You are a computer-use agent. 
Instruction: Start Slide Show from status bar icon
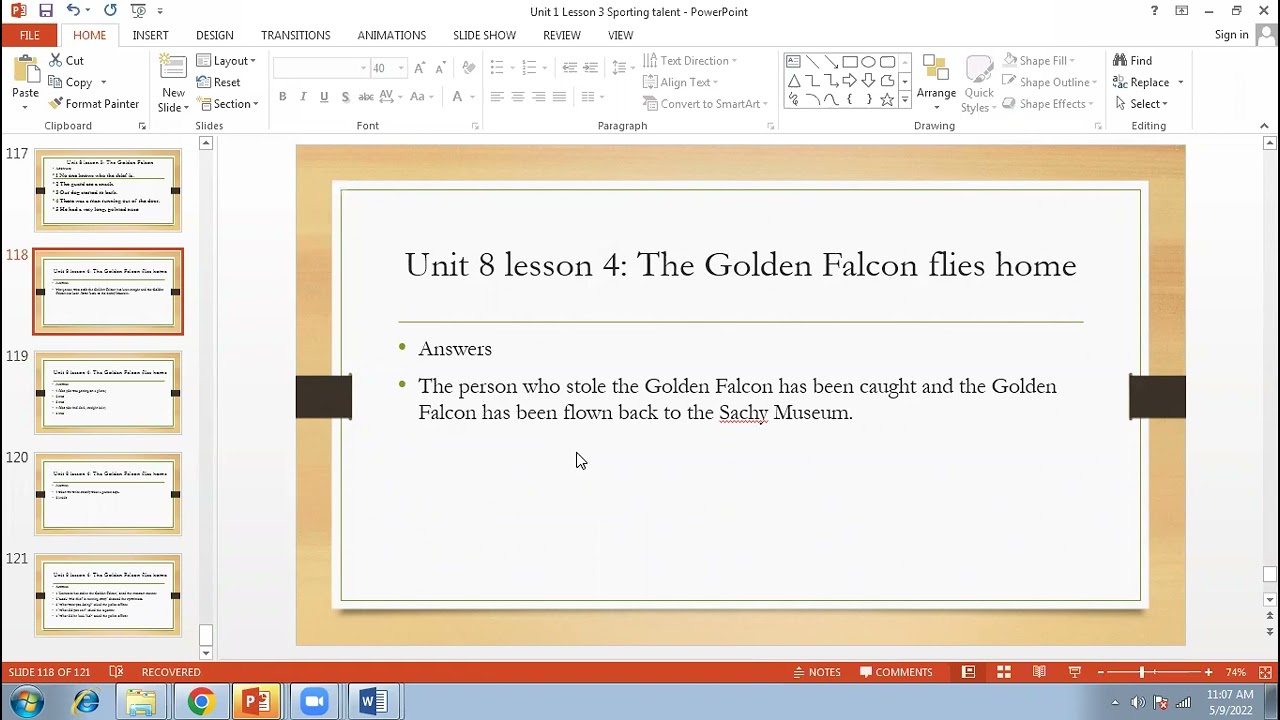coord(1075,672)
